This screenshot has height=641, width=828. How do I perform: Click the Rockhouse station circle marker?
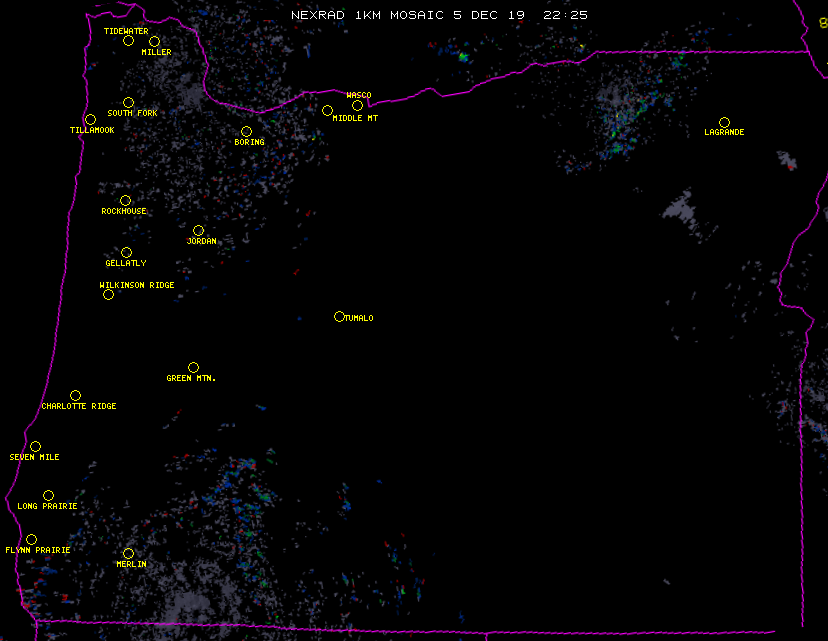125,201
